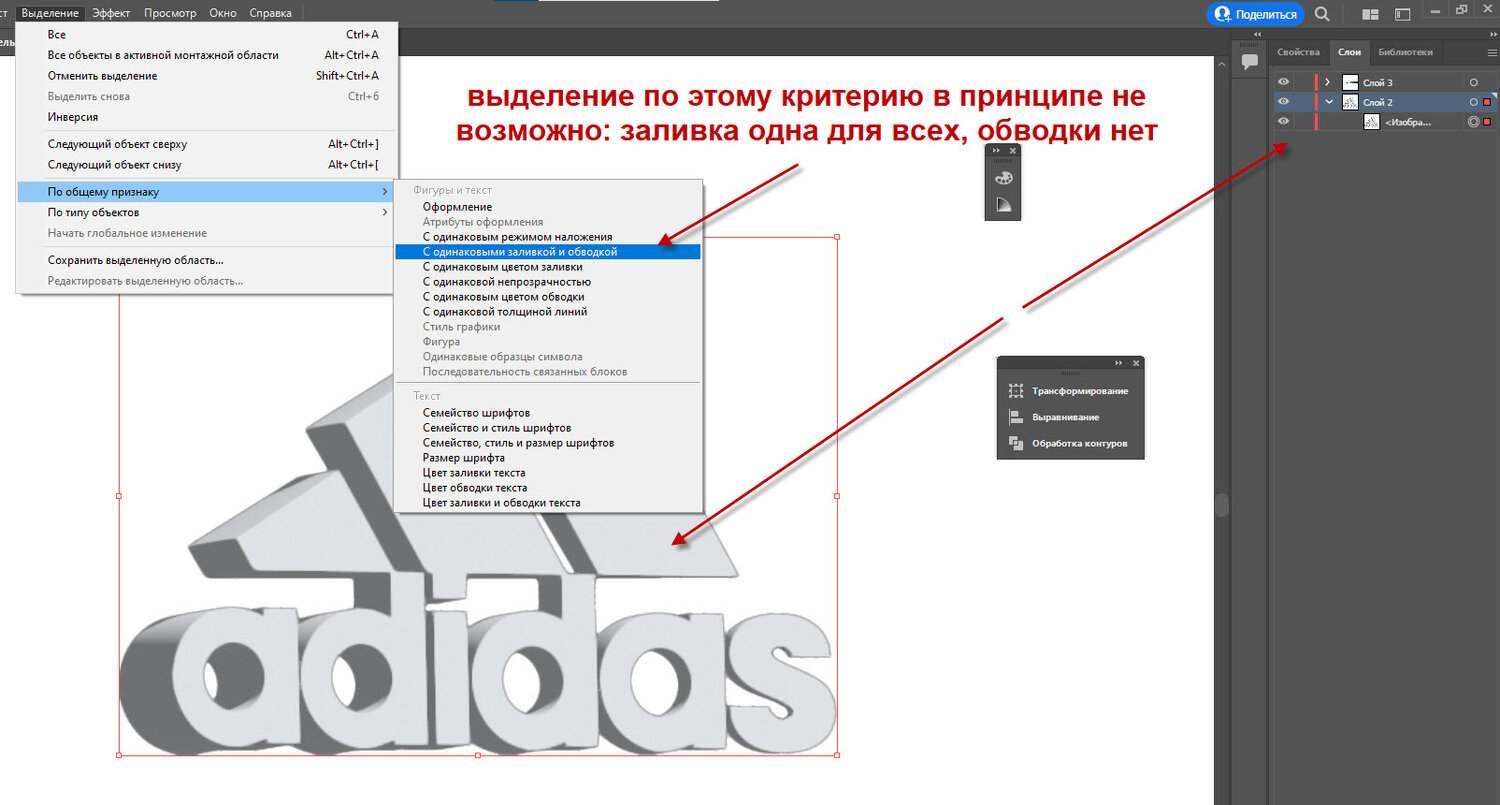The height and width of the screenshot is (805, 1500).
Task: Click the red selection square of the image sublayer
Action: (1487, 122)
